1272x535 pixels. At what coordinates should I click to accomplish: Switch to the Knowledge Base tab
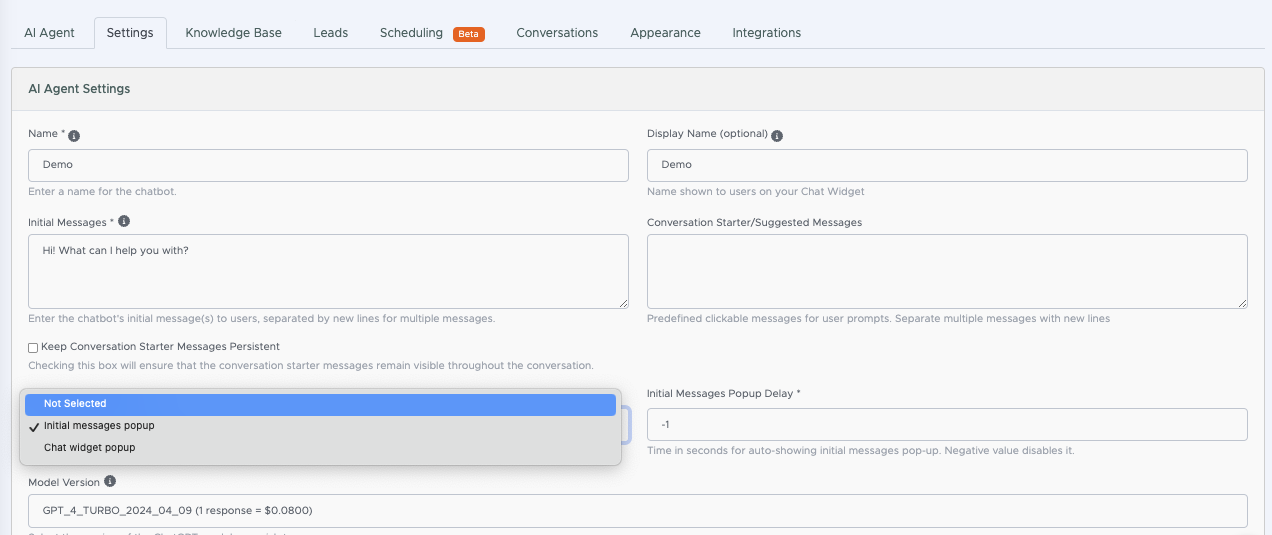(x=234, y=33)
